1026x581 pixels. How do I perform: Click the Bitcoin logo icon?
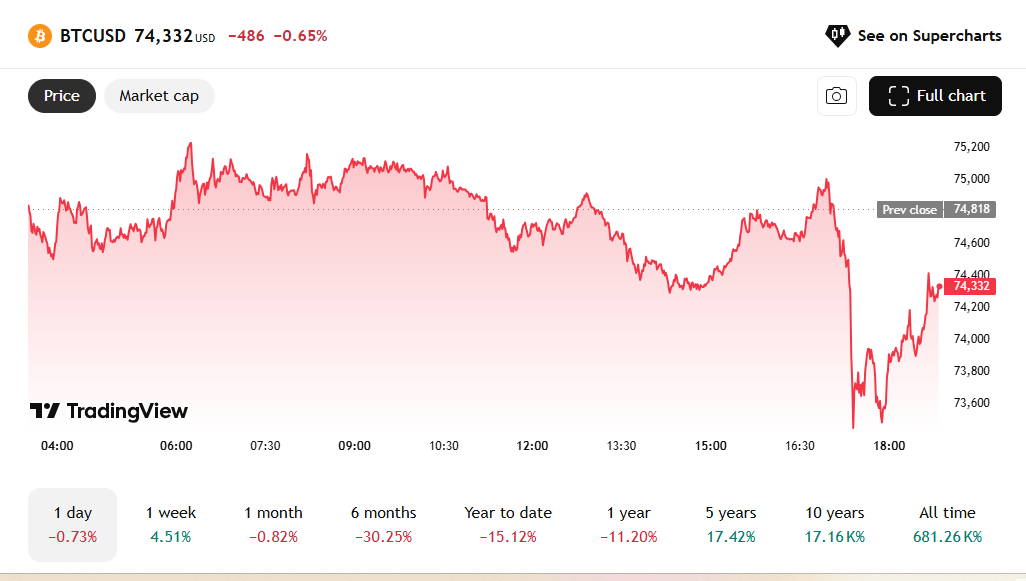point(40,36)
